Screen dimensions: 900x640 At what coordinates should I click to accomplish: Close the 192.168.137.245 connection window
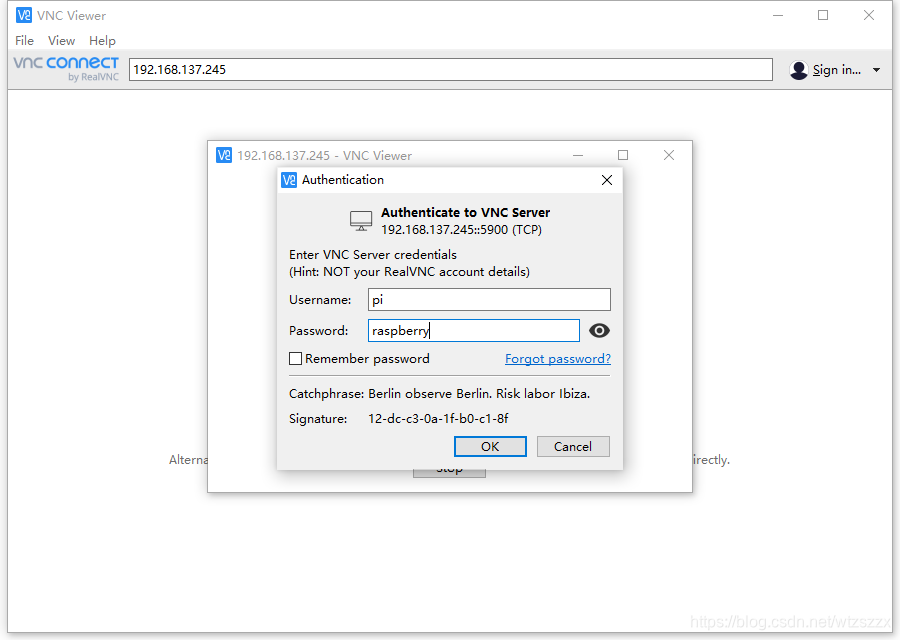[669, 155]
